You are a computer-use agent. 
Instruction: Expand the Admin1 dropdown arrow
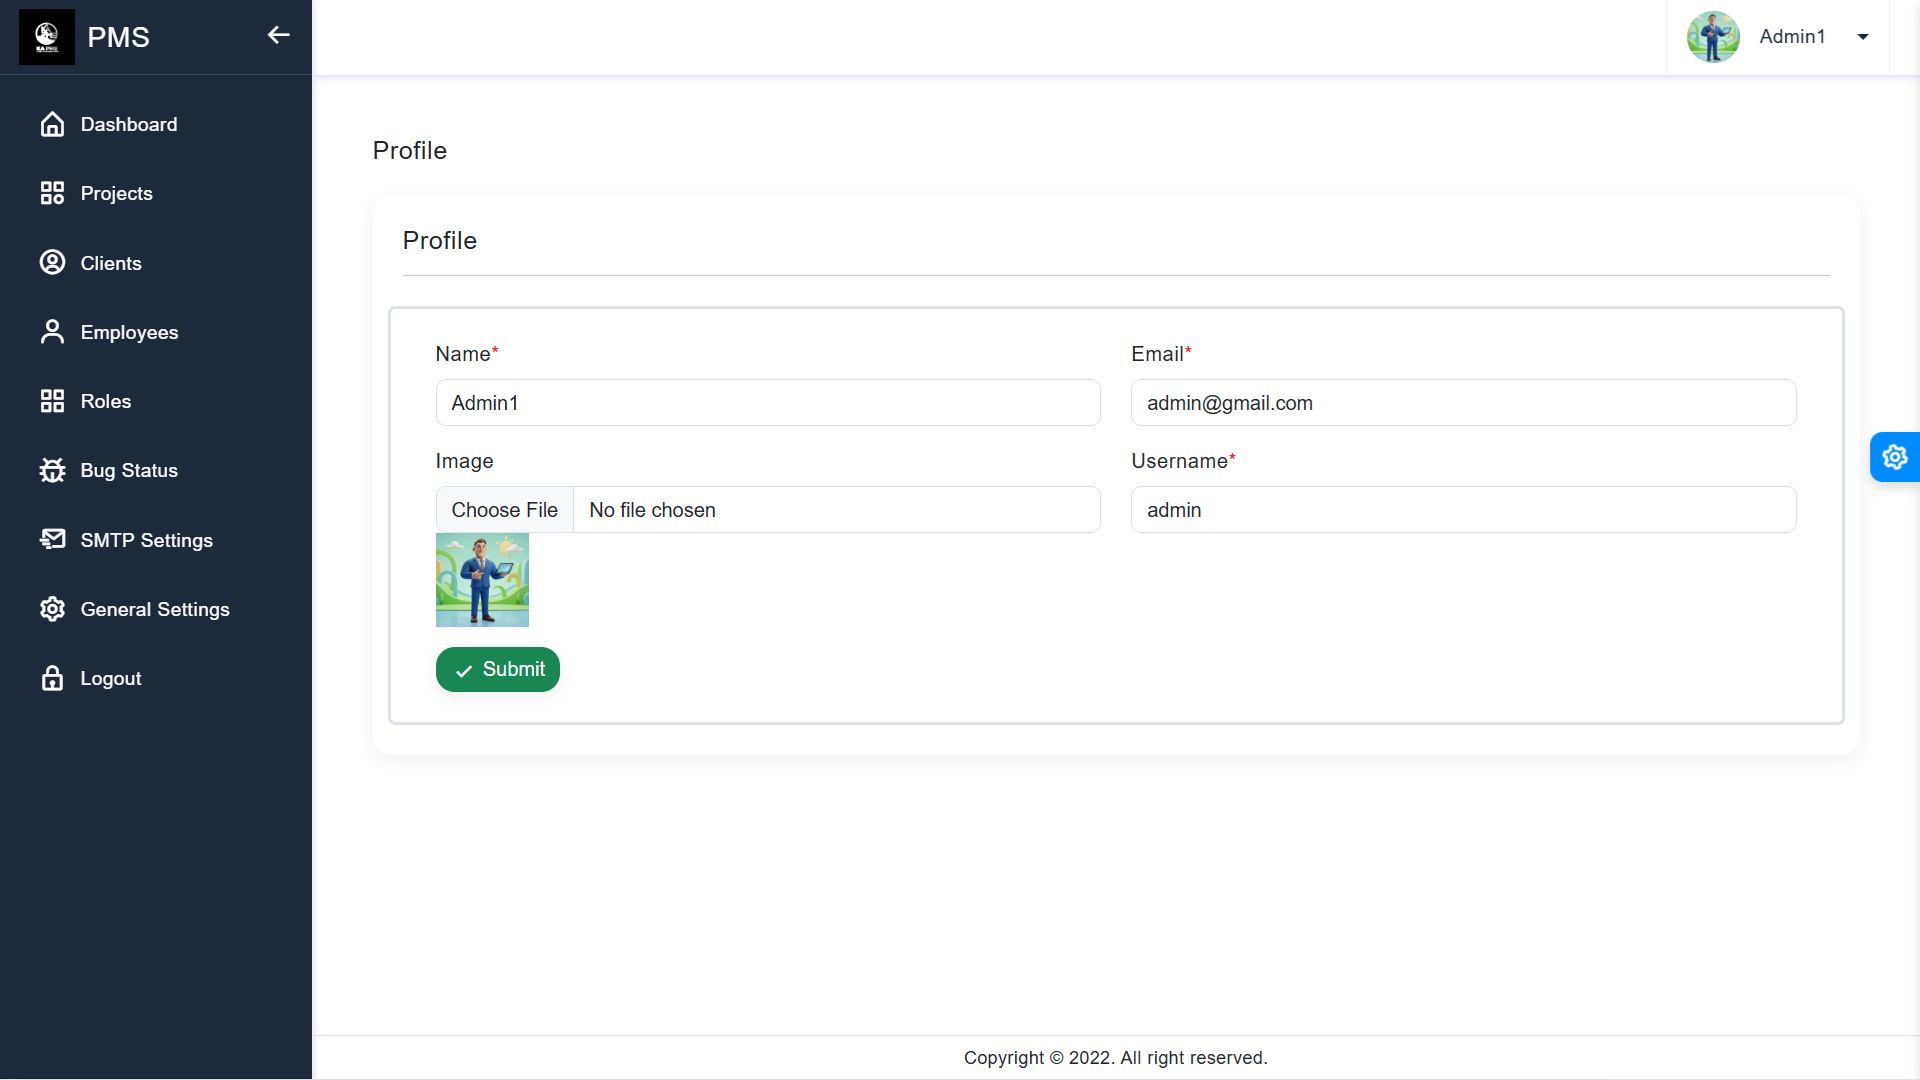point(1863,37)
